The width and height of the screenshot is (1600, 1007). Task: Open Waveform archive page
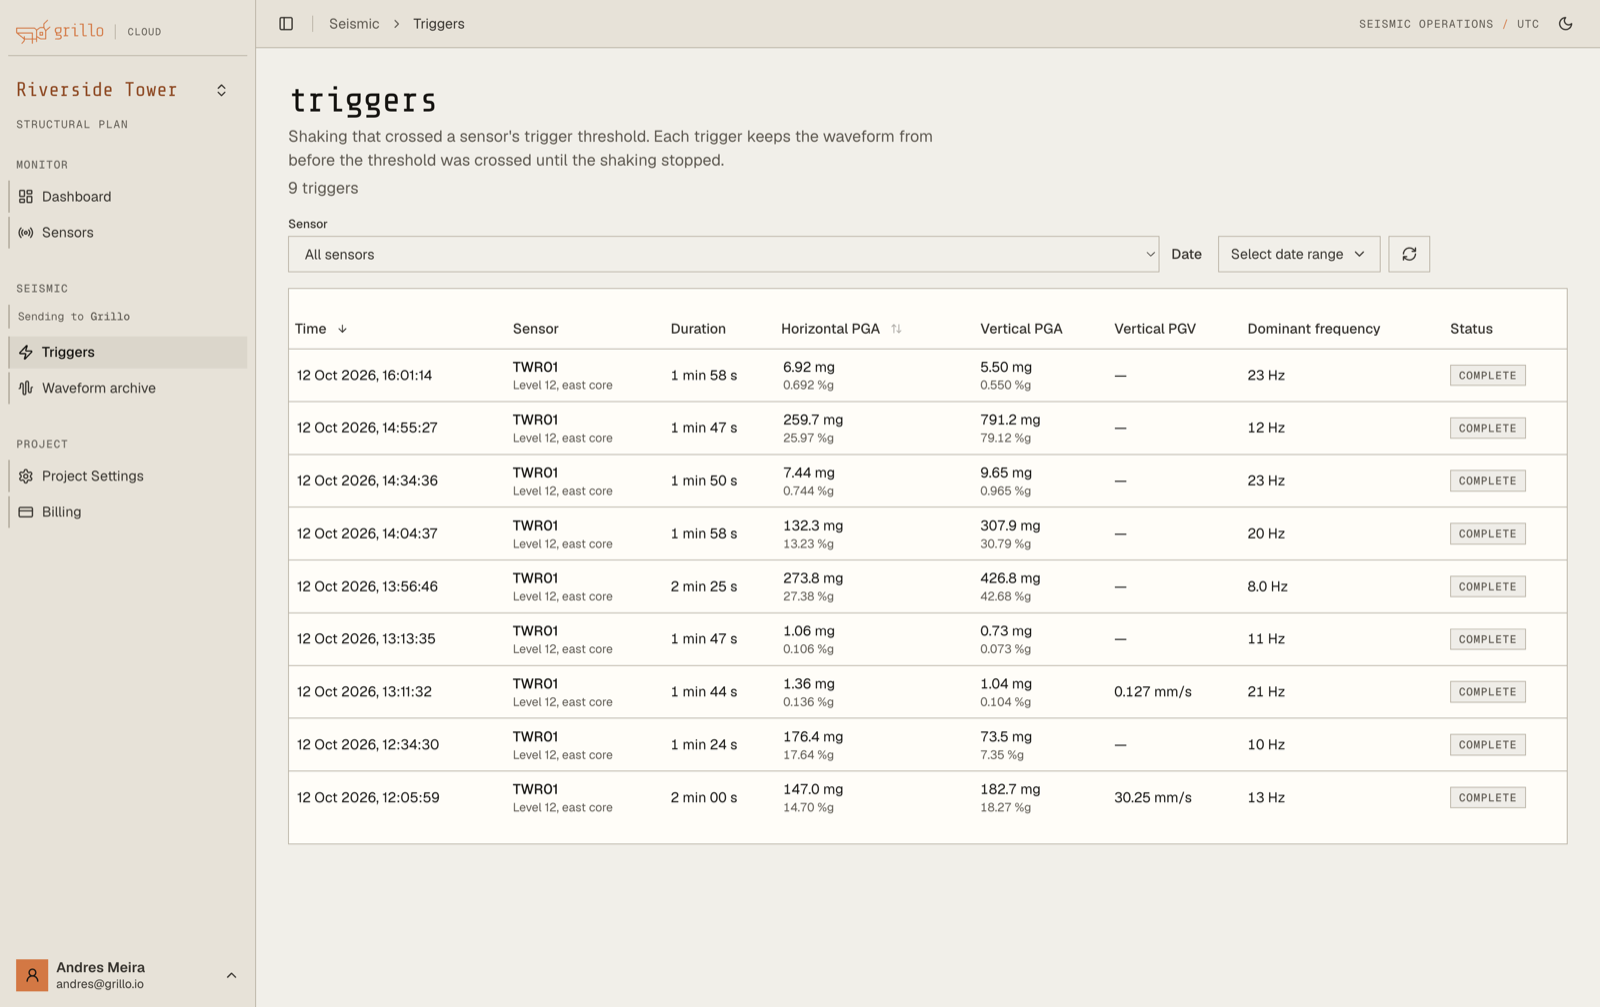(128, 388)
